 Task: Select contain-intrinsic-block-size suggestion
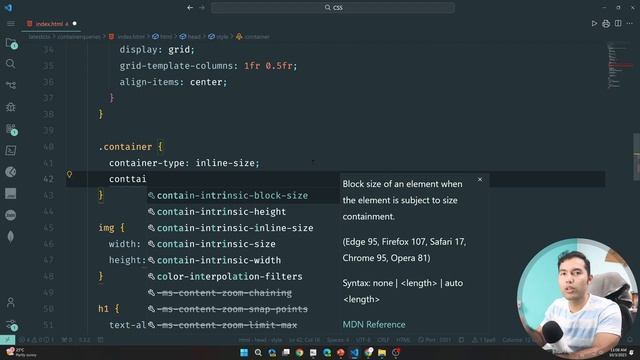(x=243, y=196)
